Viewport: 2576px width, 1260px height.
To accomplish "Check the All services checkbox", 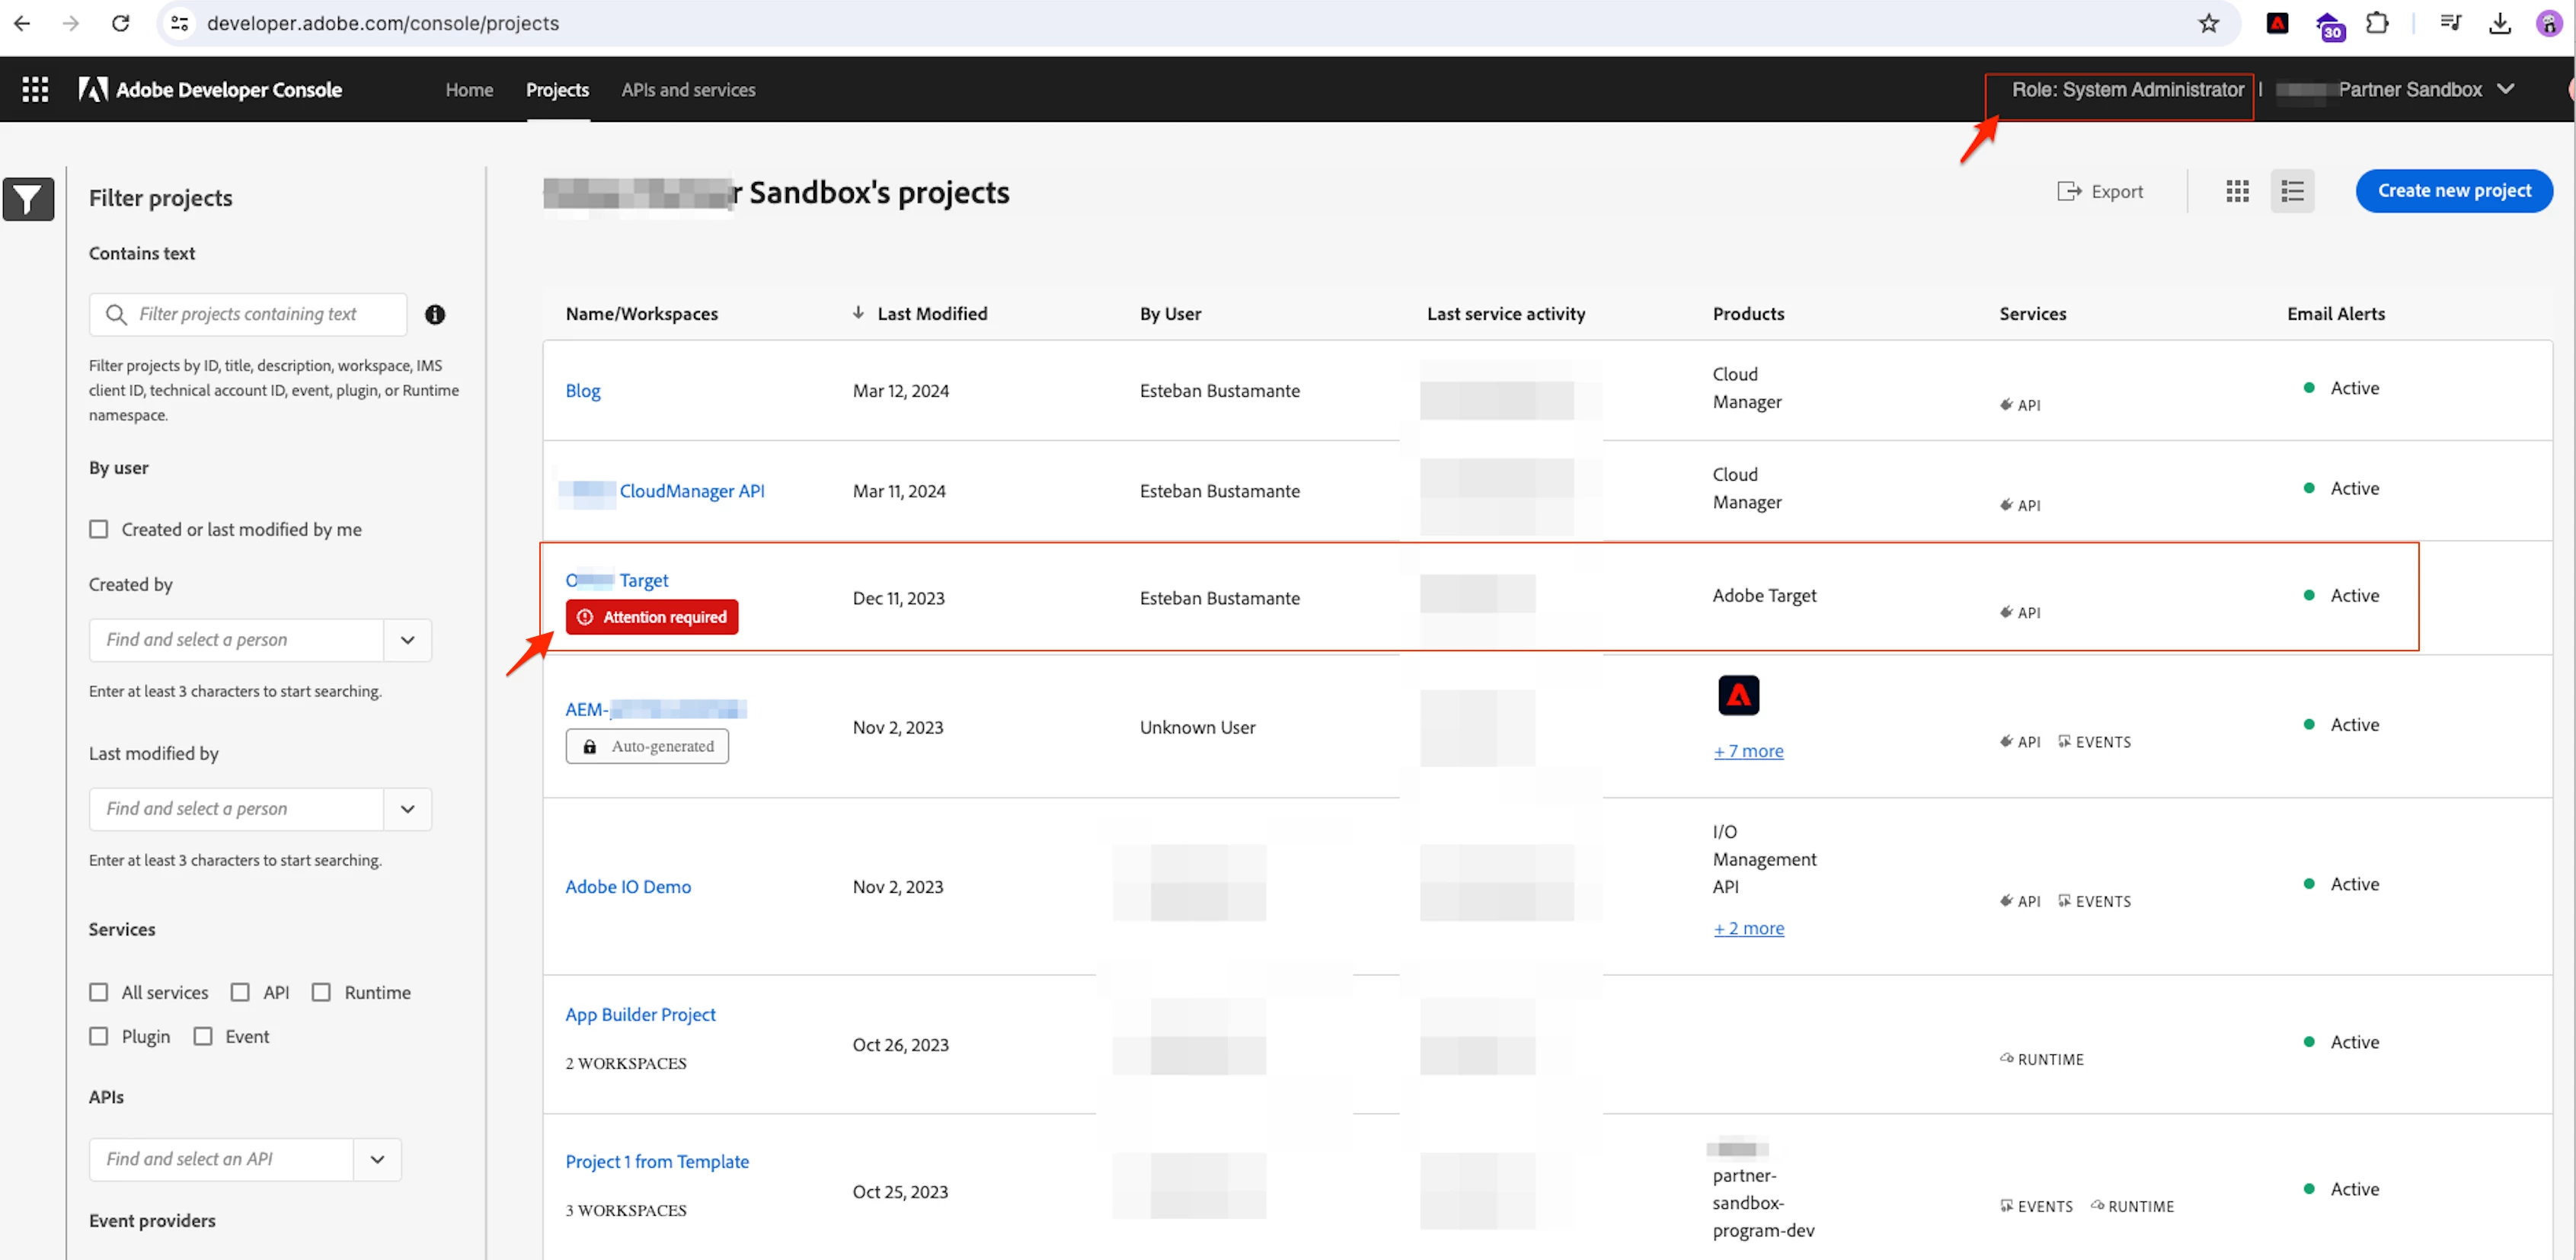I will [99, 992].
